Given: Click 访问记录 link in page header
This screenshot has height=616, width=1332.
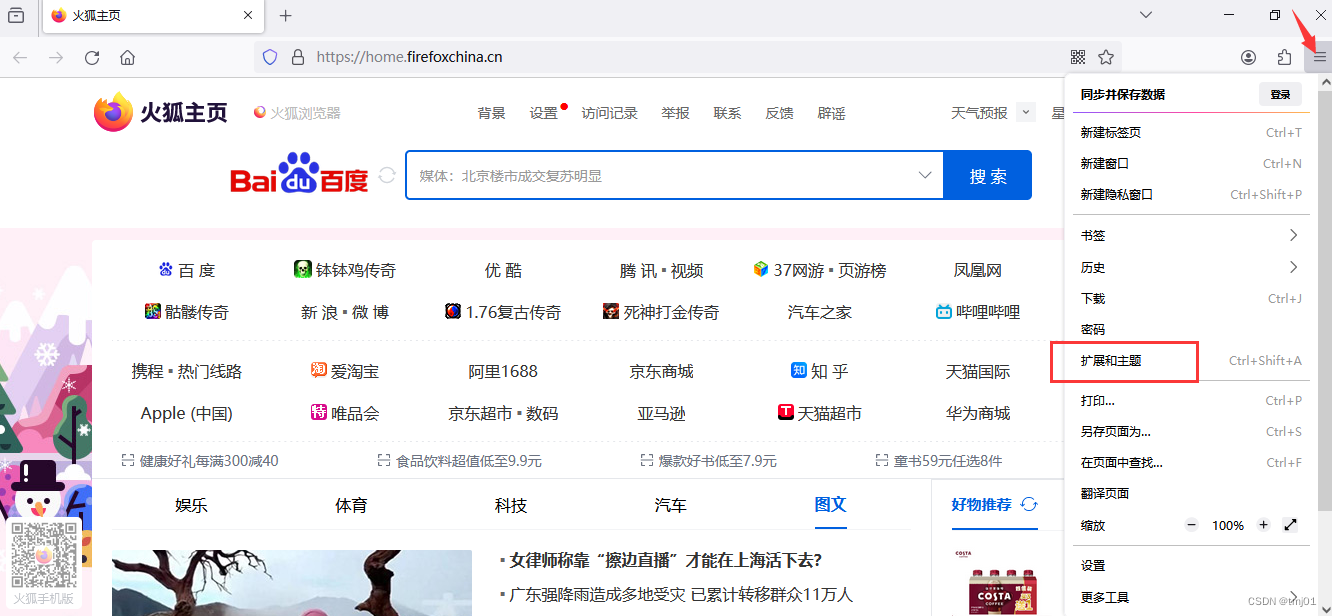Looking at the screenshot, I should click(610, 113).
